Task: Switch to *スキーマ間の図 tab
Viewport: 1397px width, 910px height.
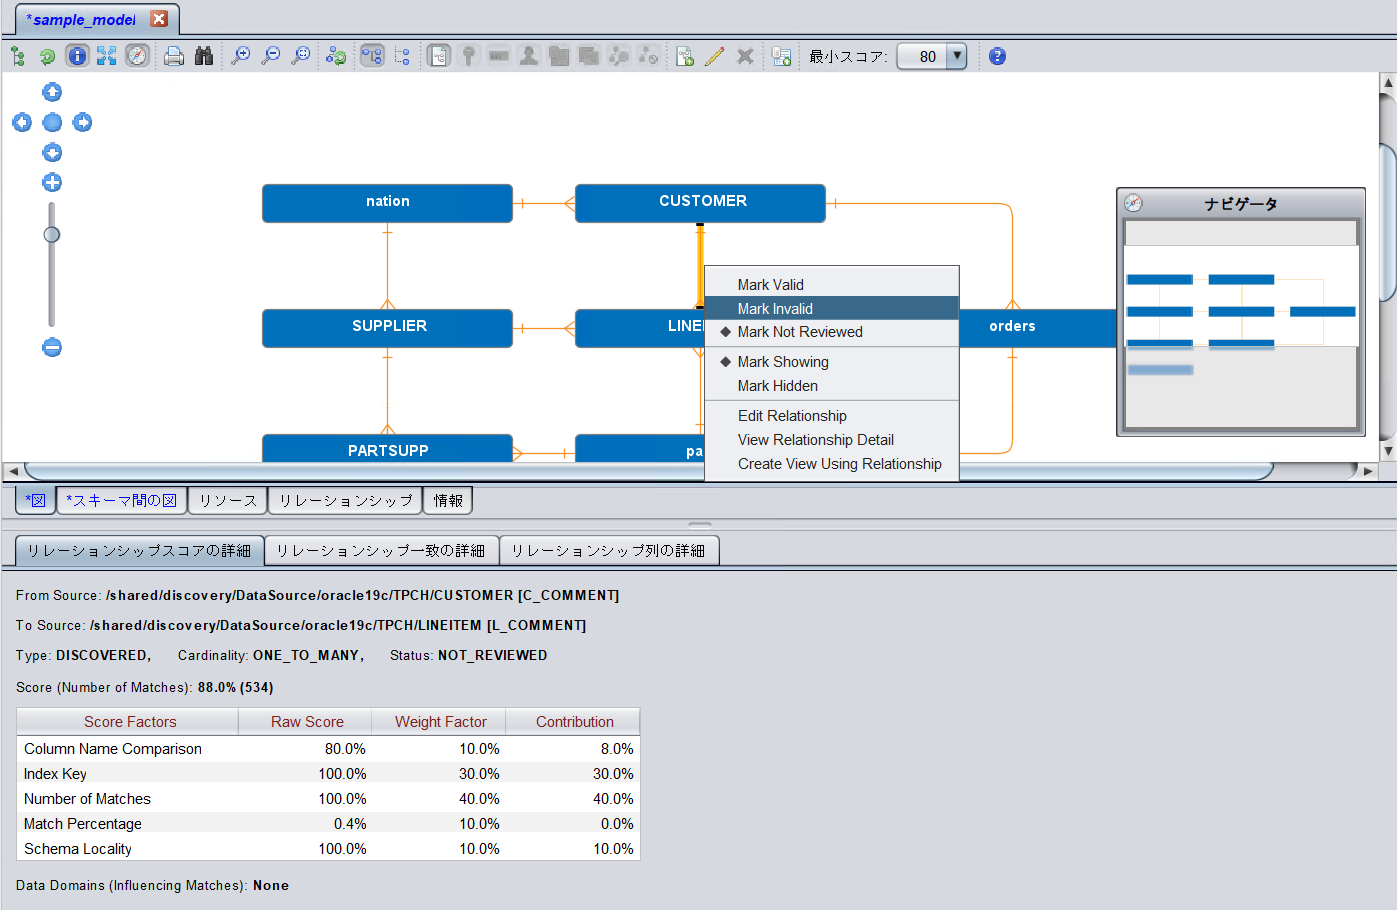Action: click(121, 500)
